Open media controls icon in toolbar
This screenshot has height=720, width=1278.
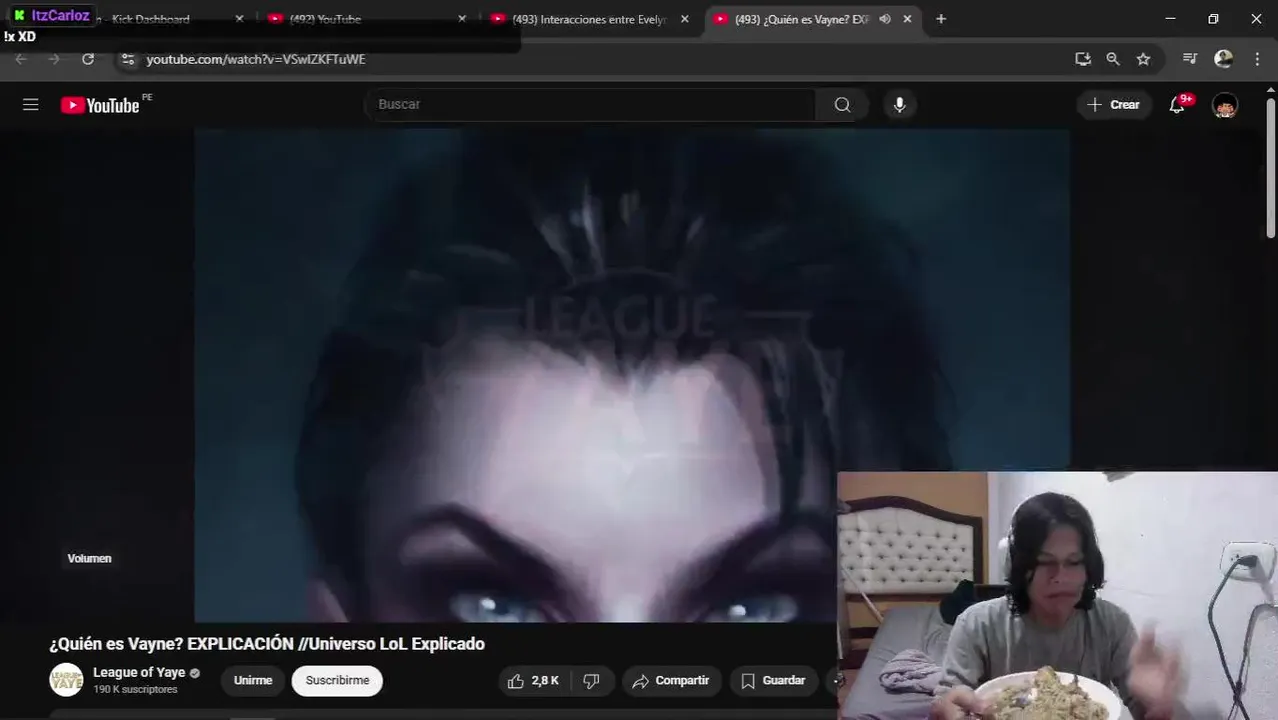pyautogui.click(x=1190, y=59)
